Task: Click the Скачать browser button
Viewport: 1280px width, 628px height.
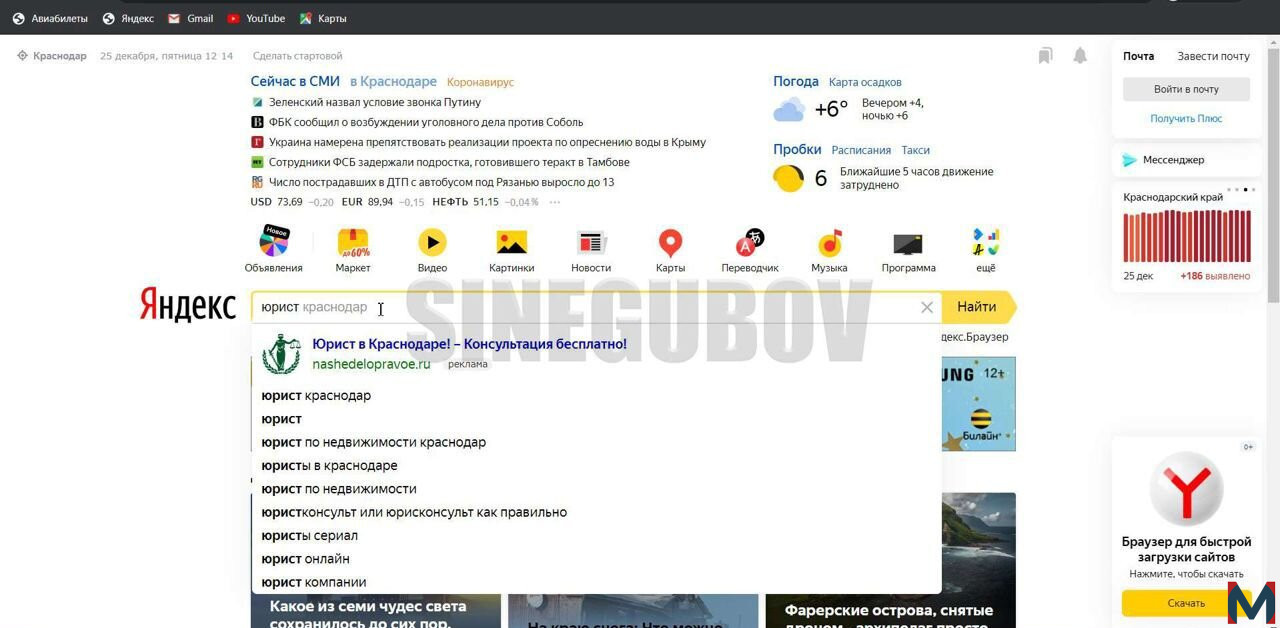Action: (x=1186, y=603)
